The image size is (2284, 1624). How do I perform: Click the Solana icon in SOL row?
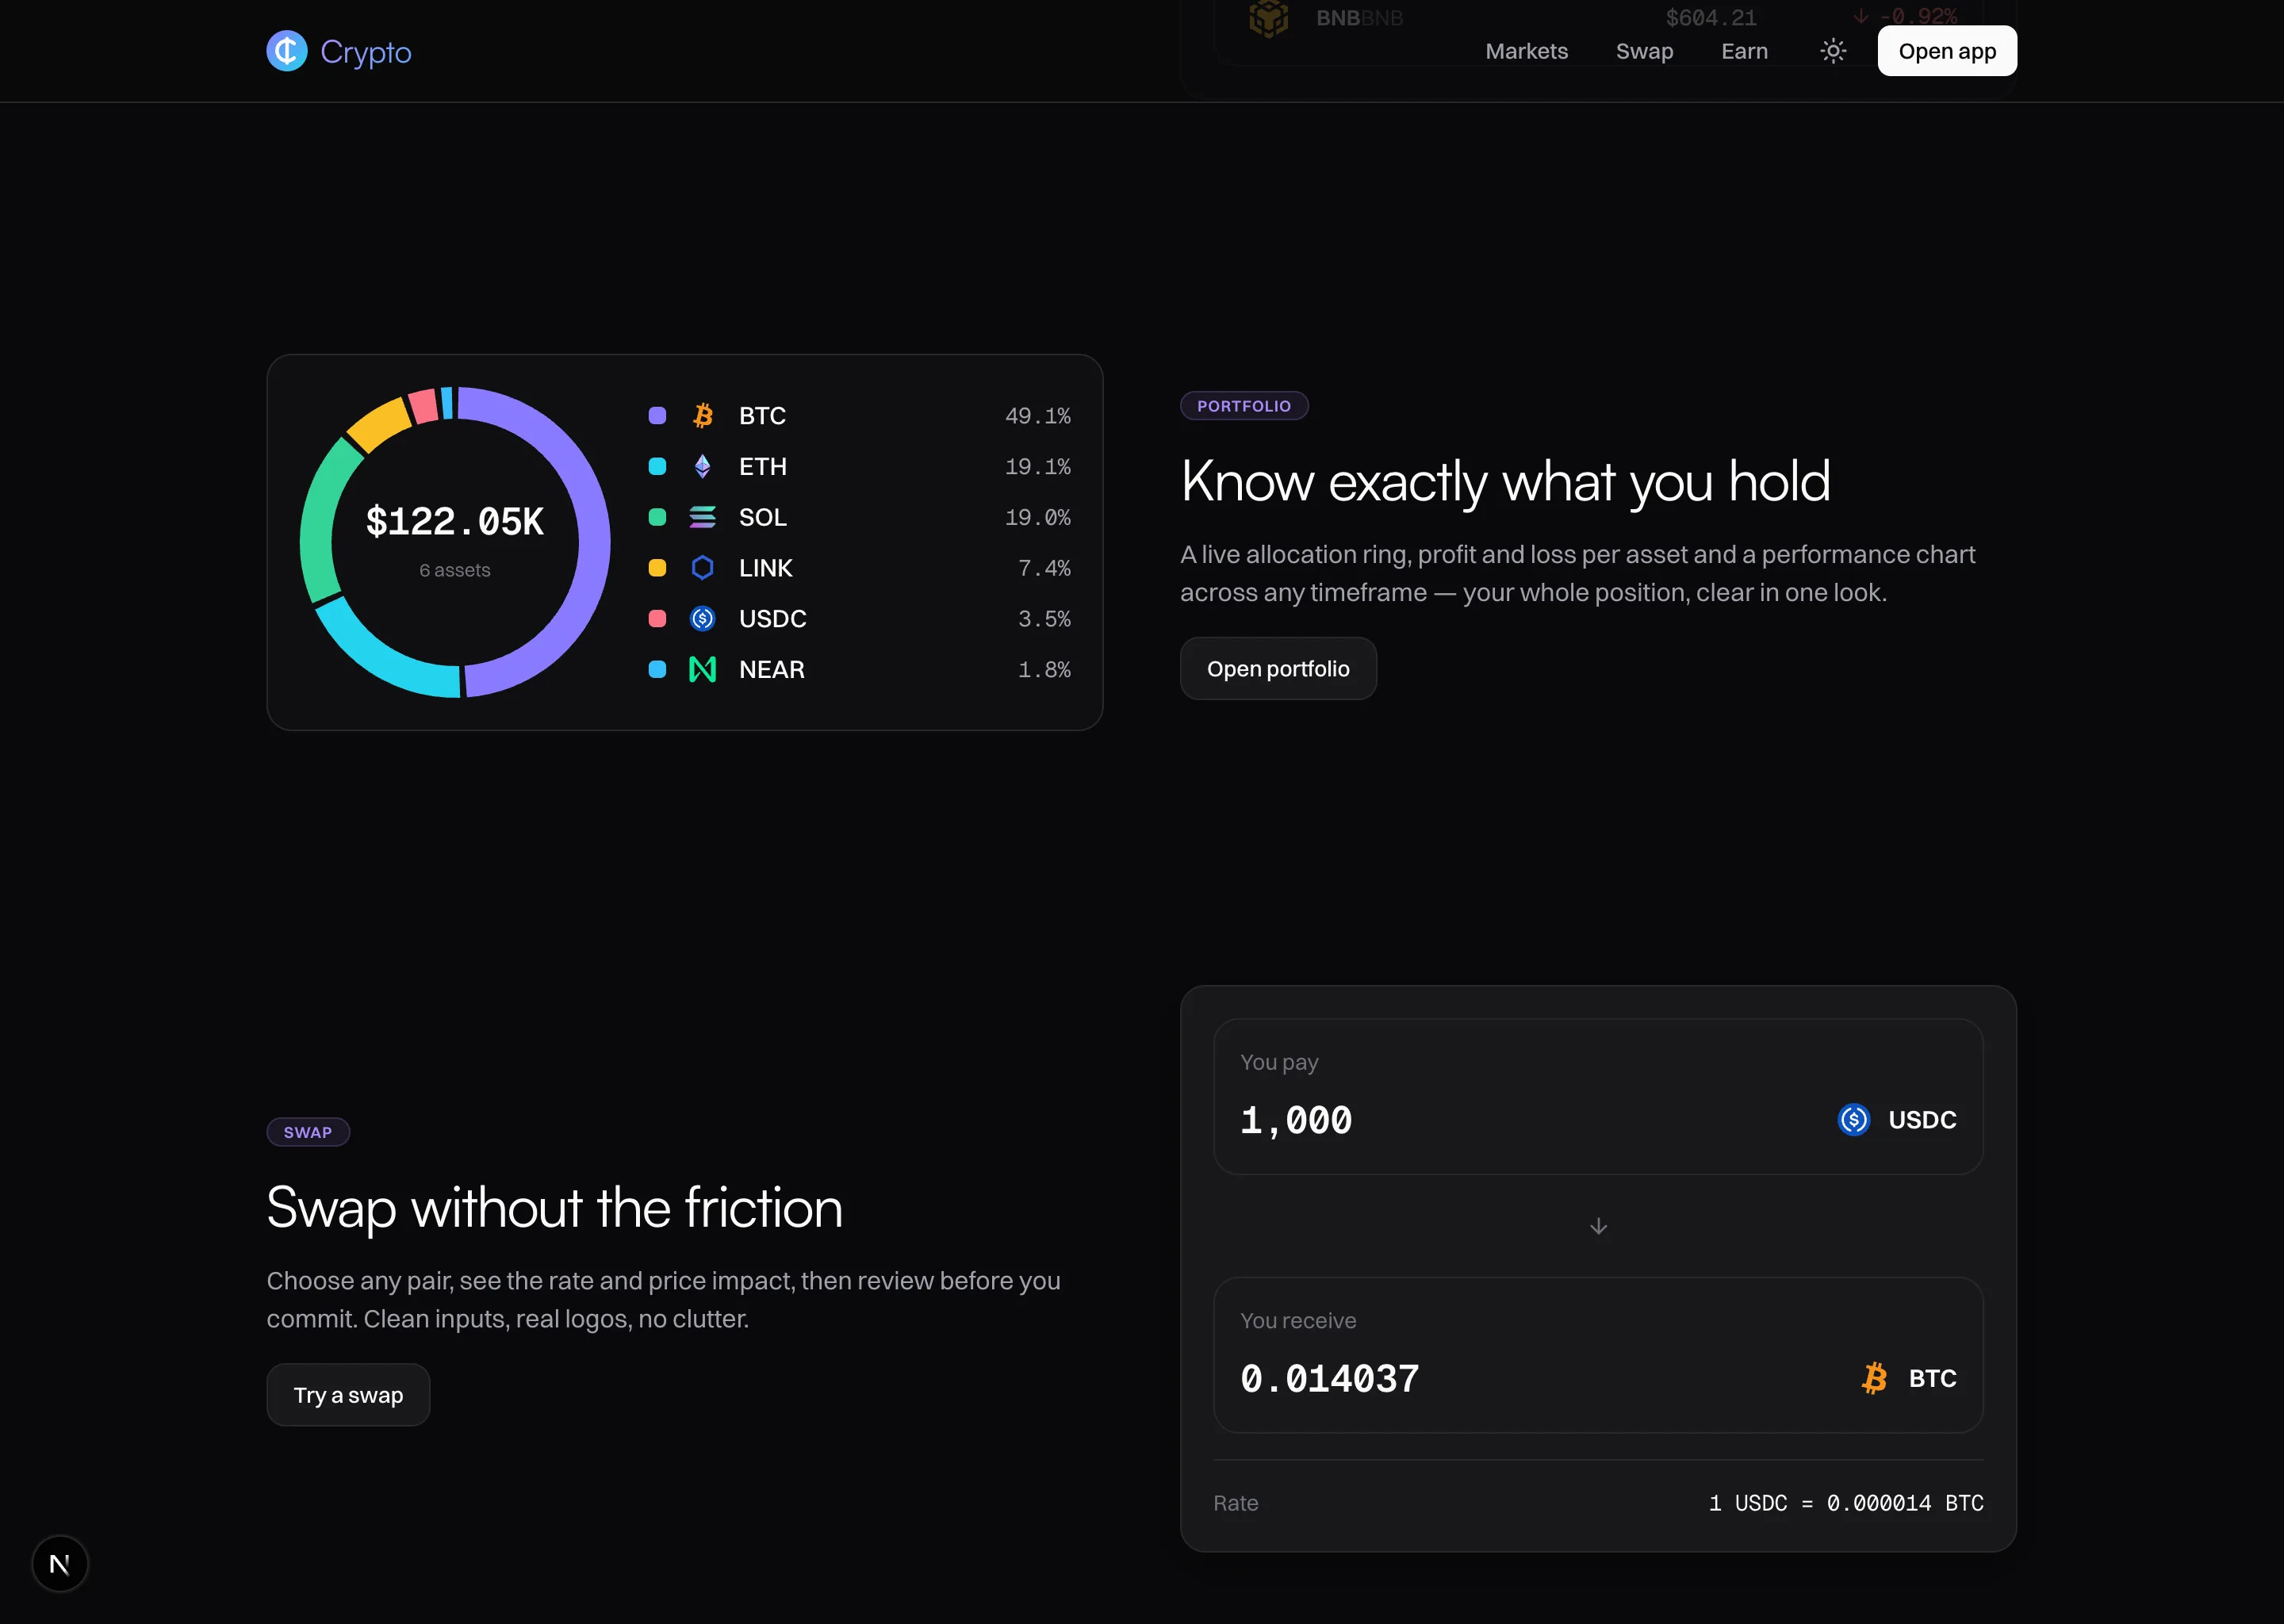click(x=703, y=517)
